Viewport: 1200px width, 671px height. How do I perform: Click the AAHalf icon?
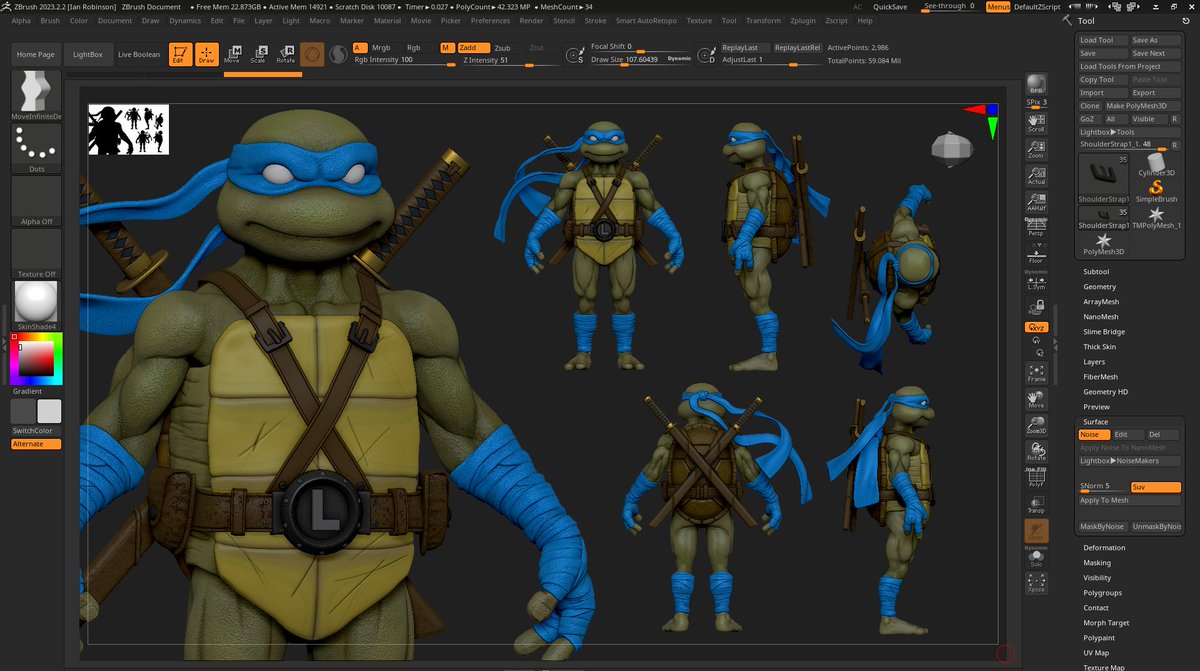pos(1036,201)
